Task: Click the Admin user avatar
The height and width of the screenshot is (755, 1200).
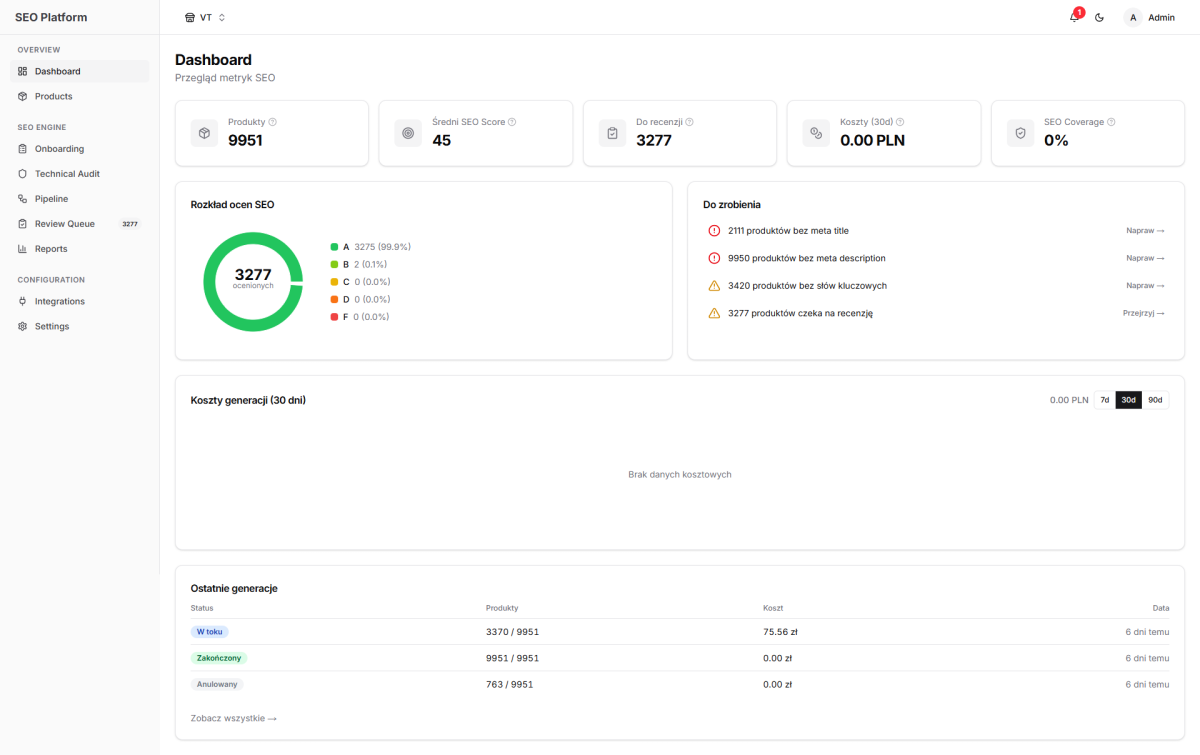Action: (1133, 17)
